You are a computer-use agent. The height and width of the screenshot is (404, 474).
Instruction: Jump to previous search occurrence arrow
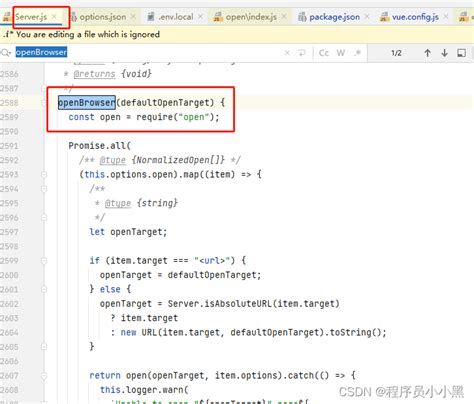(427, 53)
